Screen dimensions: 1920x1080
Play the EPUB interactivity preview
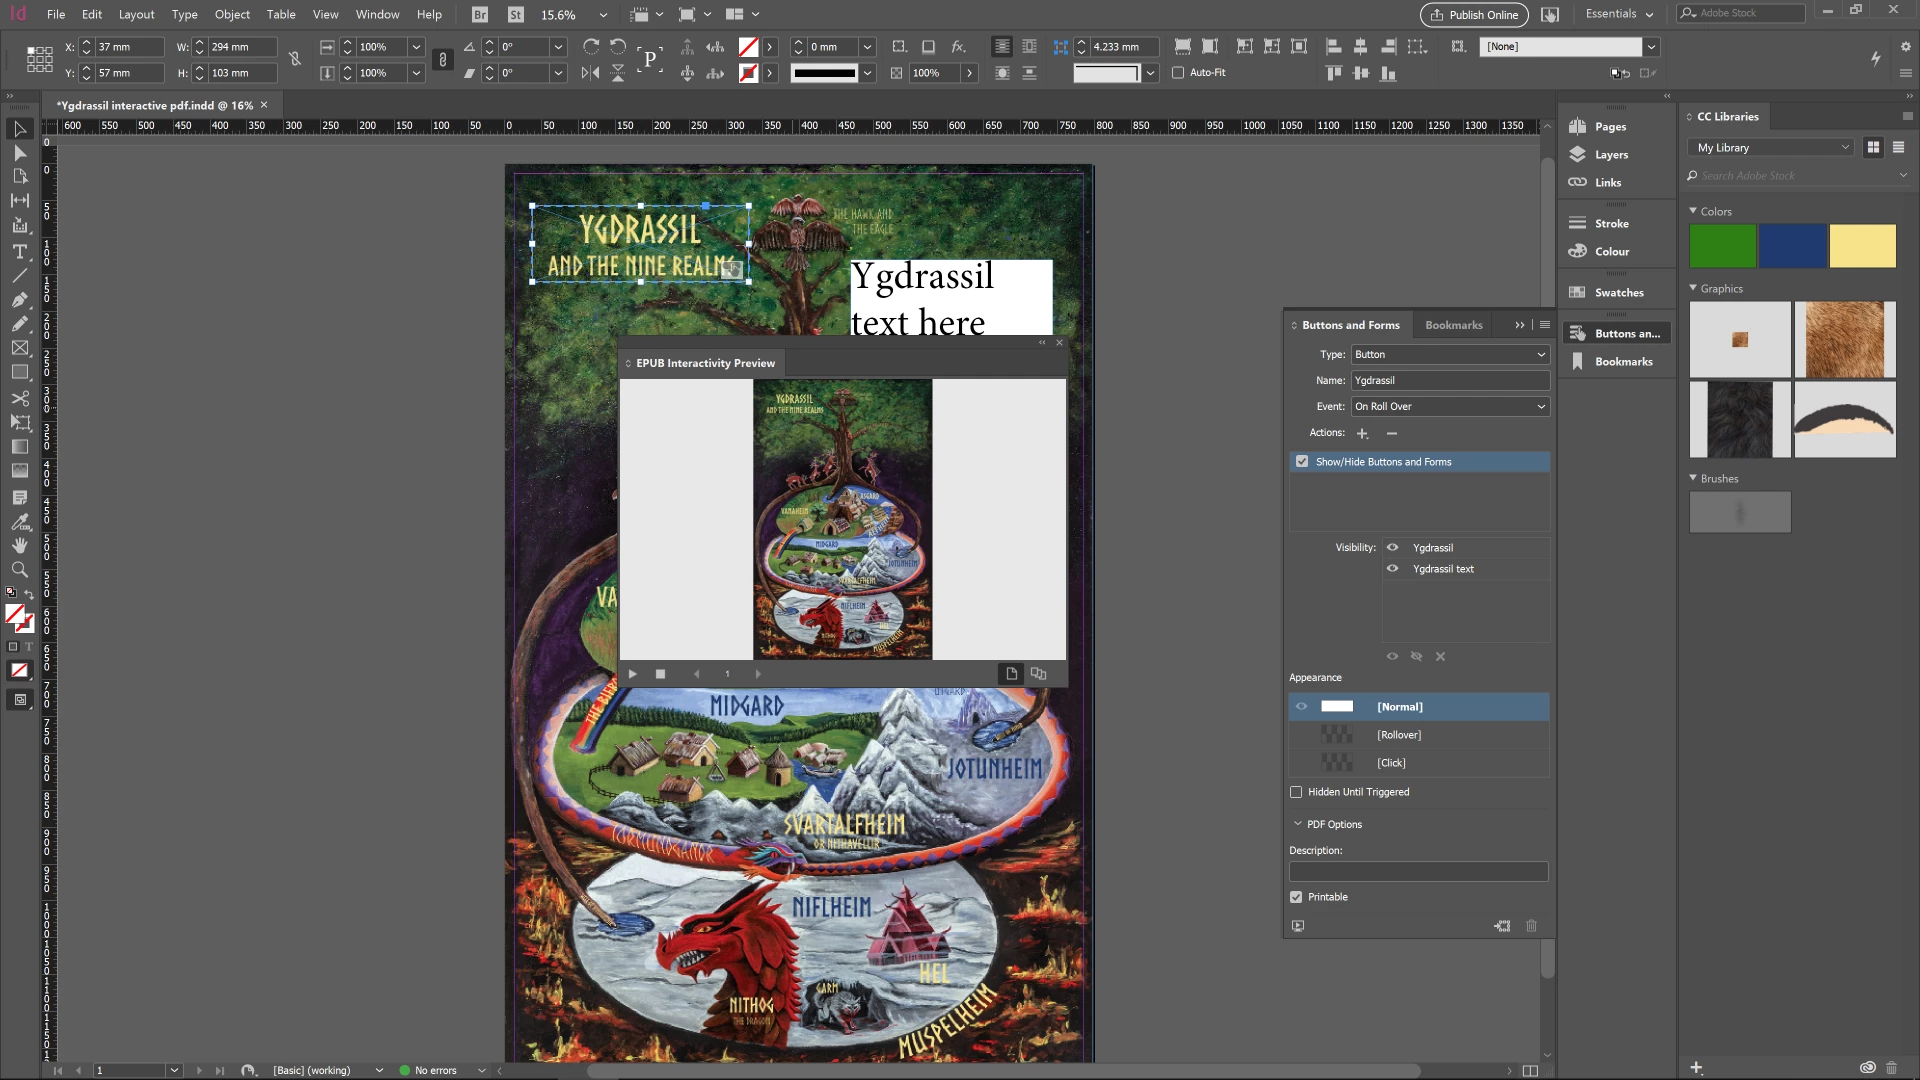632,674
